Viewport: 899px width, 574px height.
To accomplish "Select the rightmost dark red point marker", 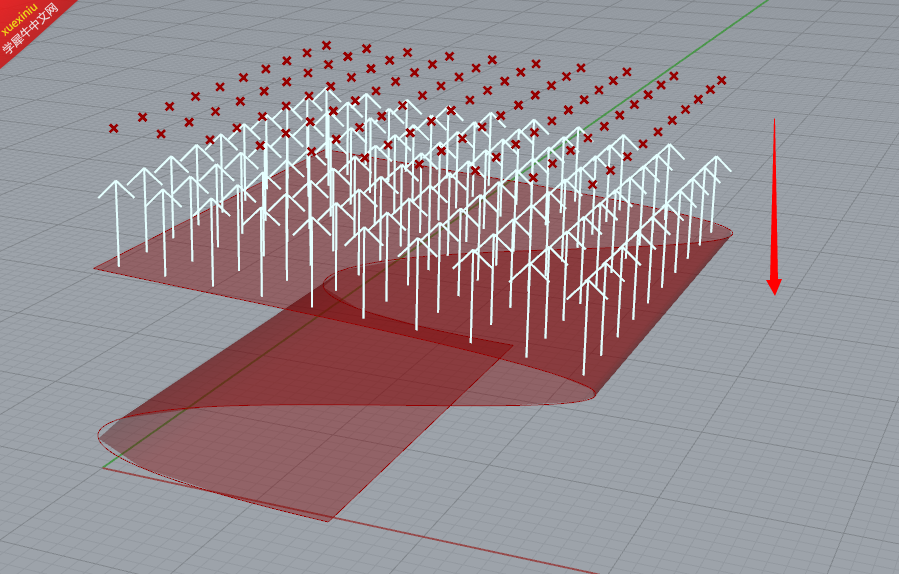I will (x=721, y=80).
